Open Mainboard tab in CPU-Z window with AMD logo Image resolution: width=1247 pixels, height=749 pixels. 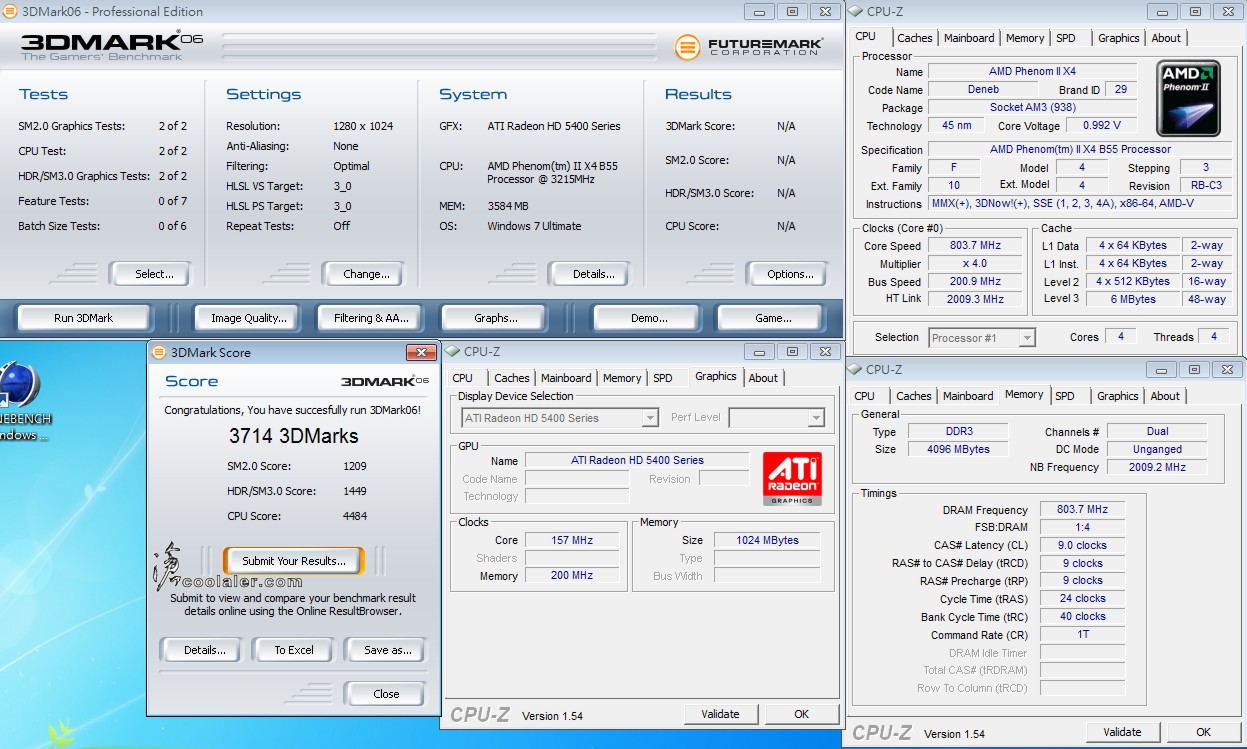pyautogui.click(x=969, y=38)
